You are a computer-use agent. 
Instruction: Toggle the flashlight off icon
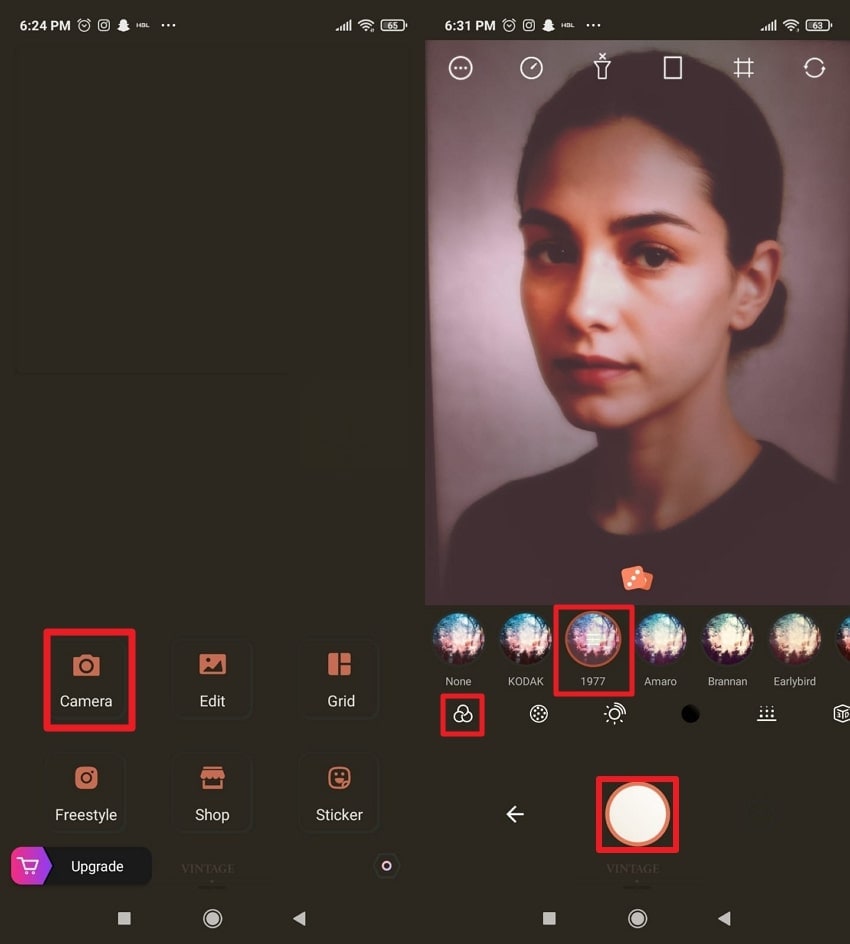click(602, 66)
